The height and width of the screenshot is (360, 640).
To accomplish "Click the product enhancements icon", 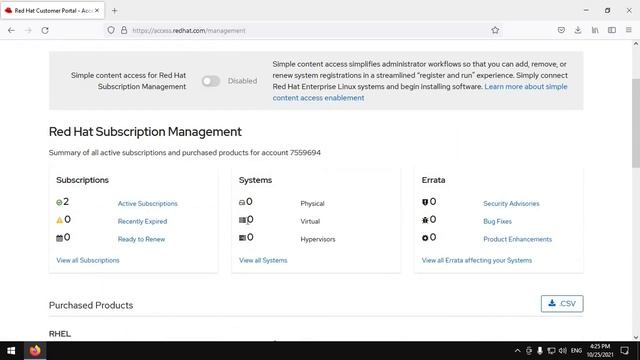I will coord(425,238).
